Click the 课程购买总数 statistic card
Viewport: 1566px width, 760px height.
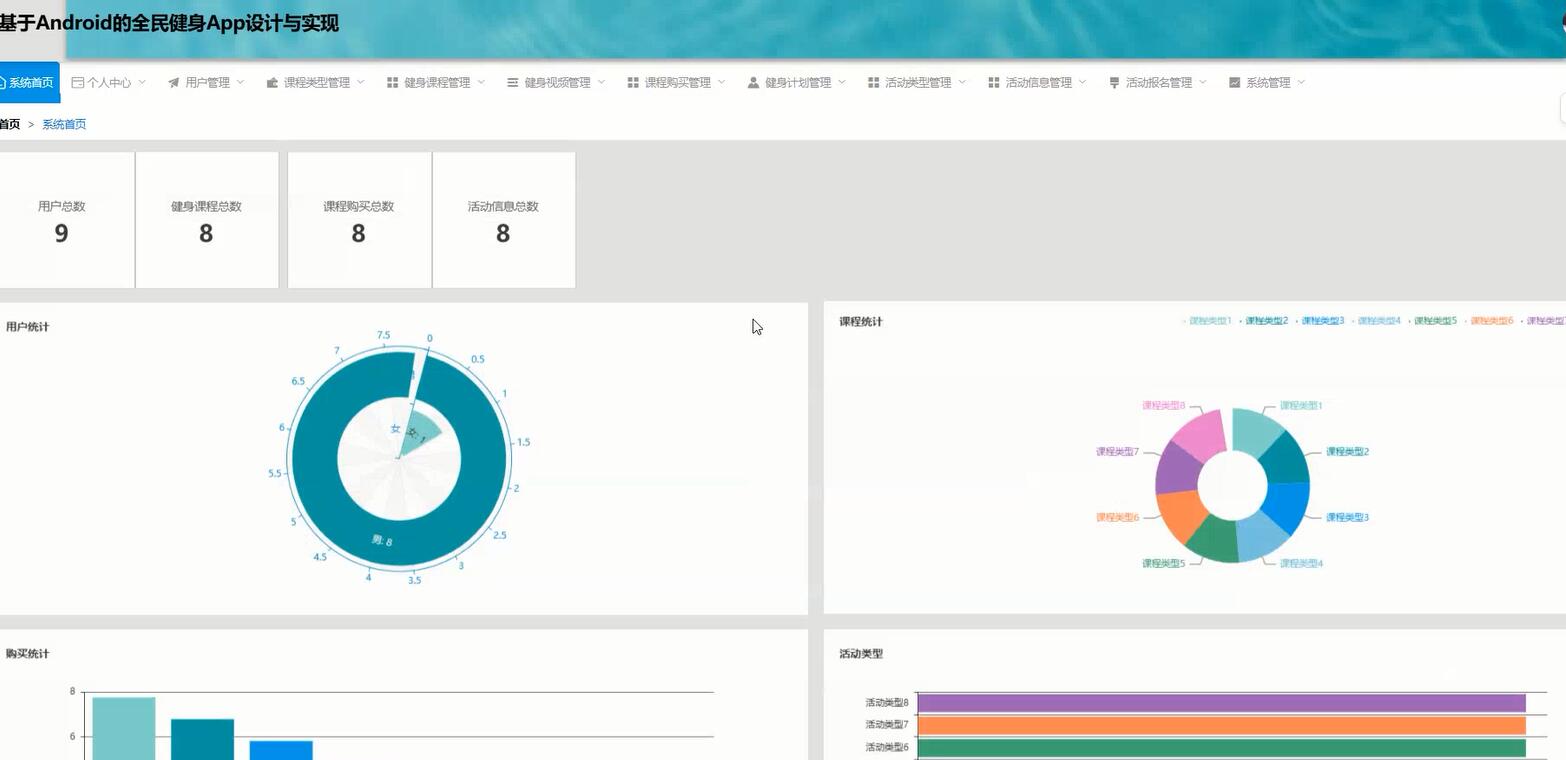click(359, 220)
